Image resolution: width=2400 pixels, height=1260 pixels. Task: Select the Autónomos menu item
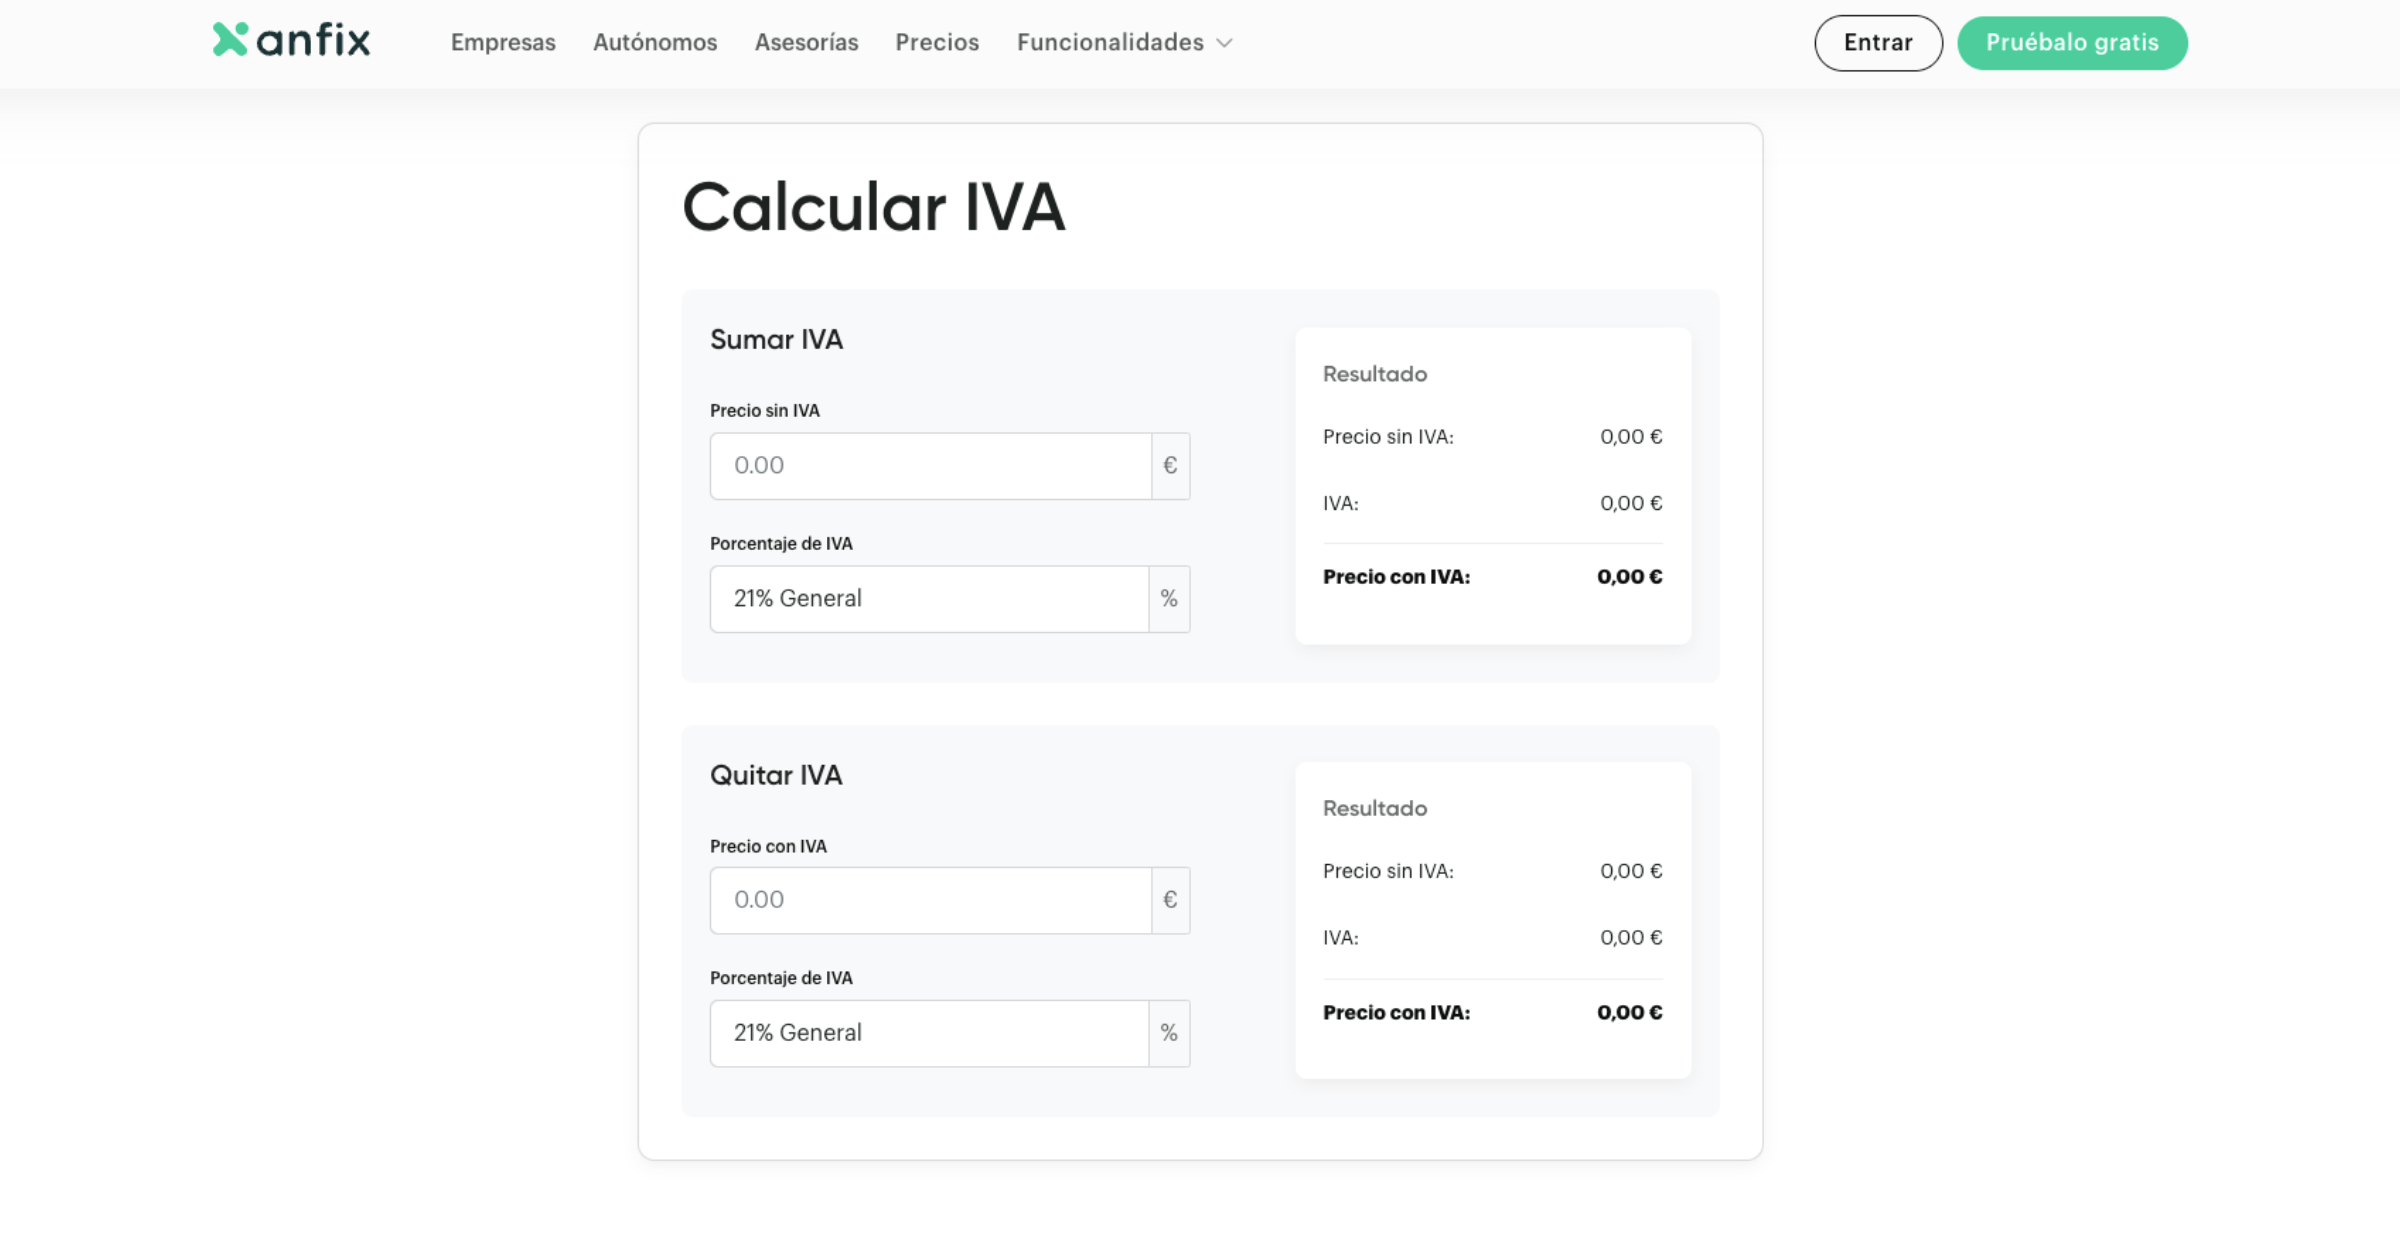654,43
